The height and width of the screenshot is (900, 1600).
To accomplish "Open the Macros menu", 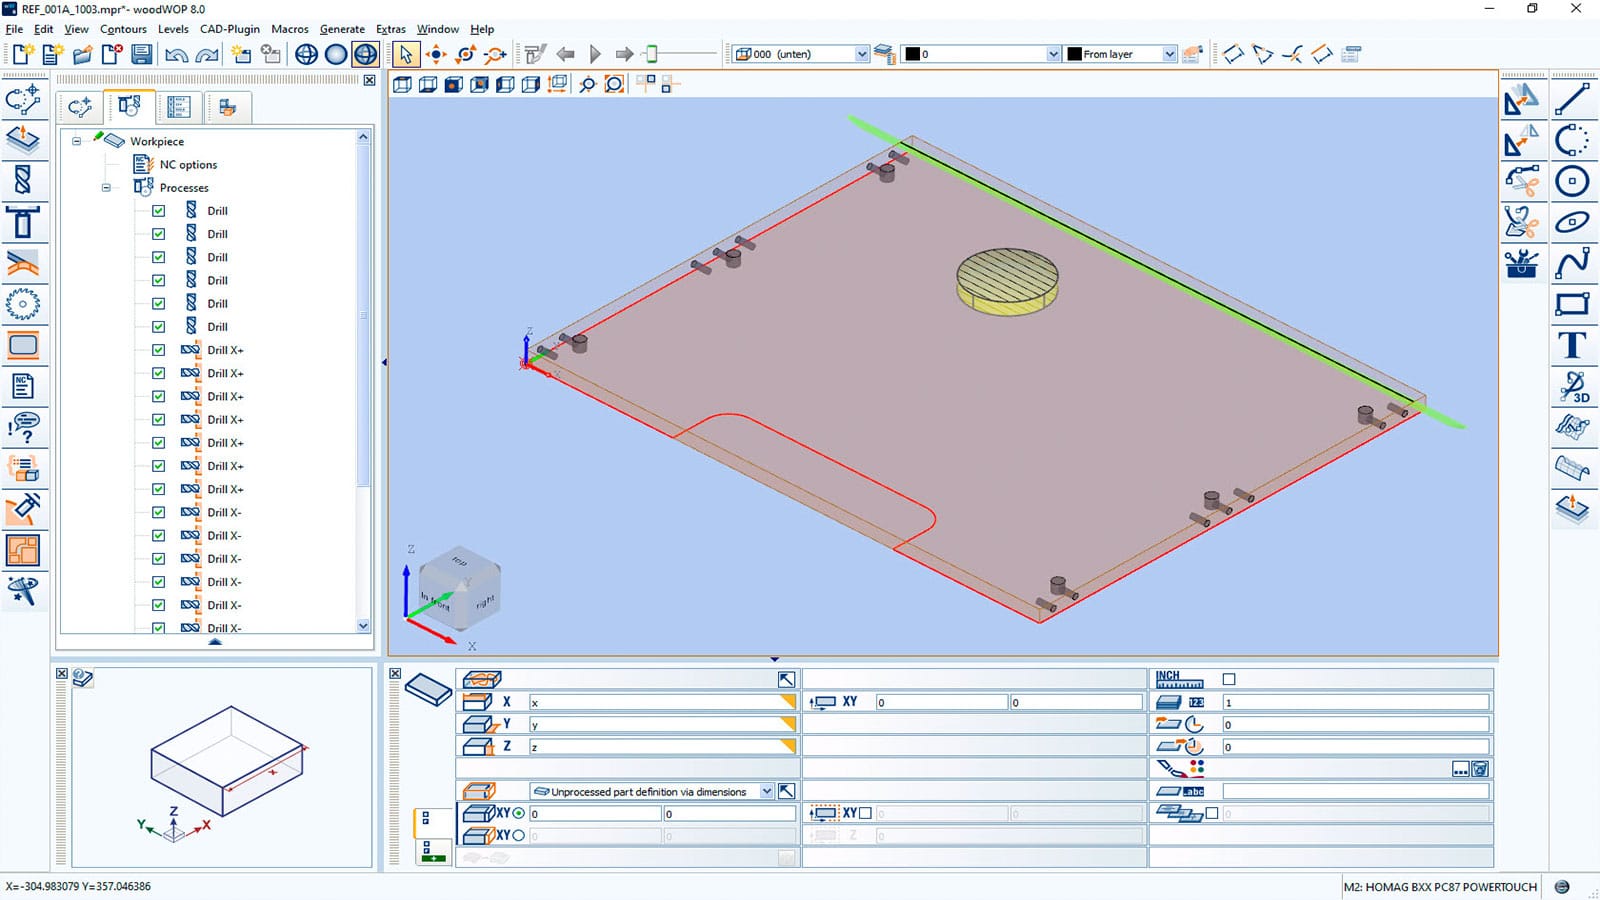I will click(290, 29).
